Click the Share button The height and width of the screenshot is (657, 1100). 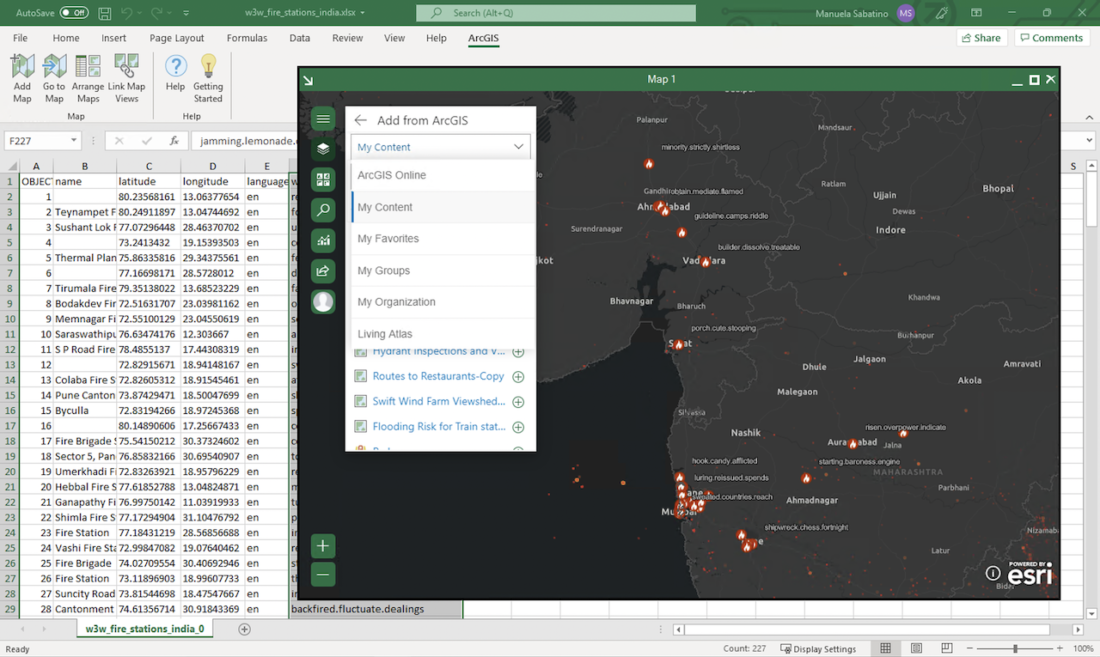tap(981, 38)
